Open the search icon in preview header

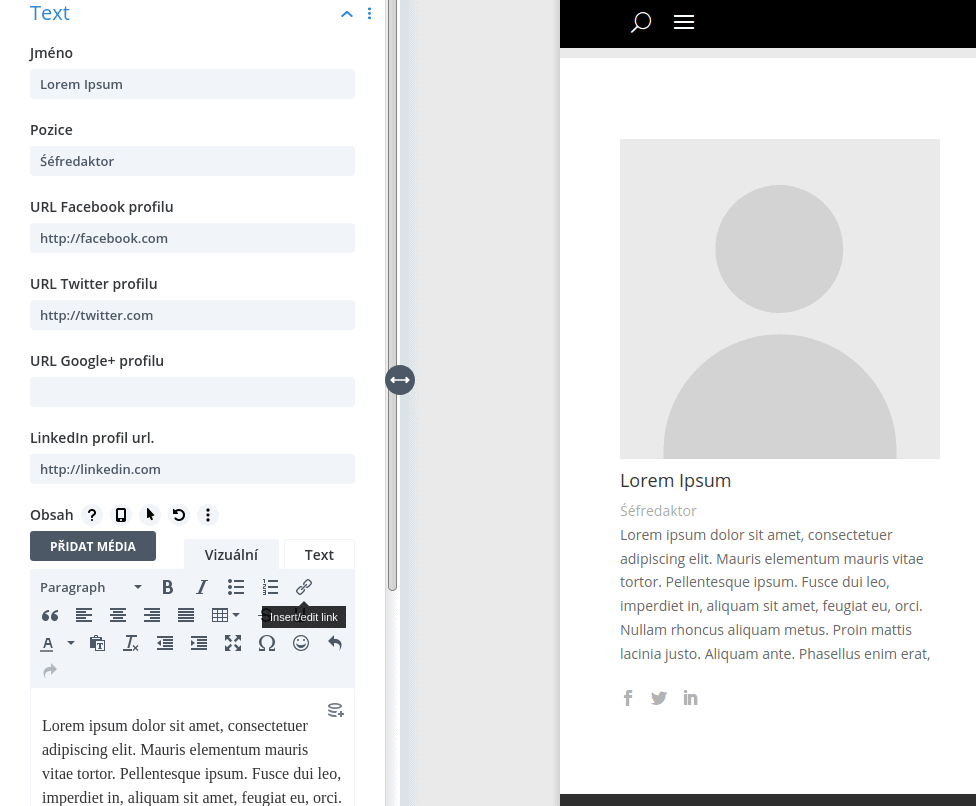tap(640, 22)
